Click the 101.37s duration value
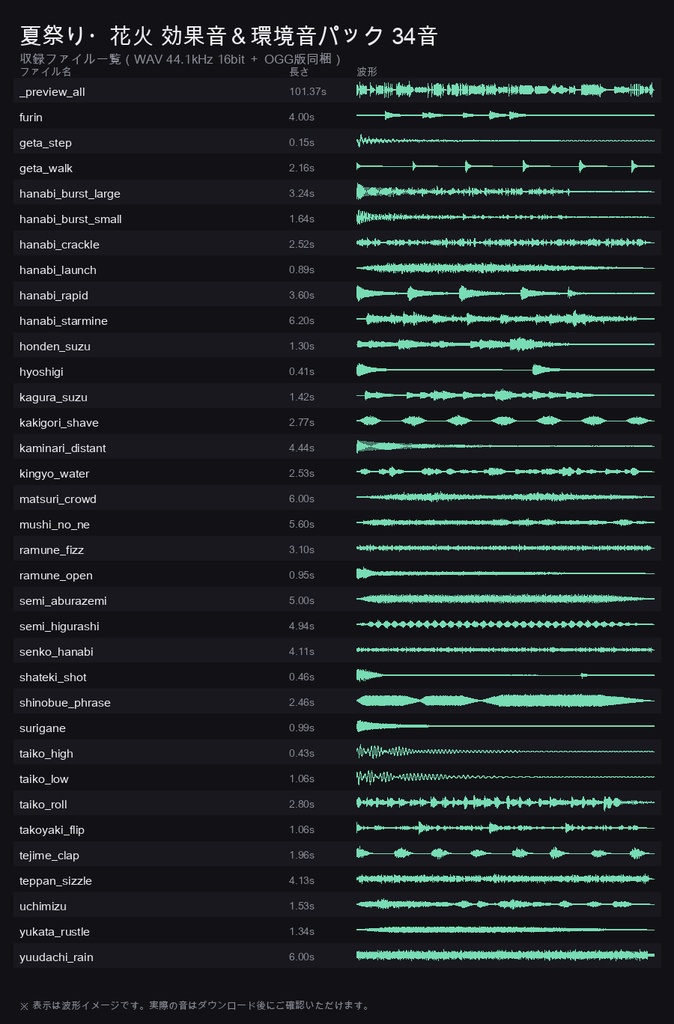674x1024 pixels. click(x=308, y=91)
